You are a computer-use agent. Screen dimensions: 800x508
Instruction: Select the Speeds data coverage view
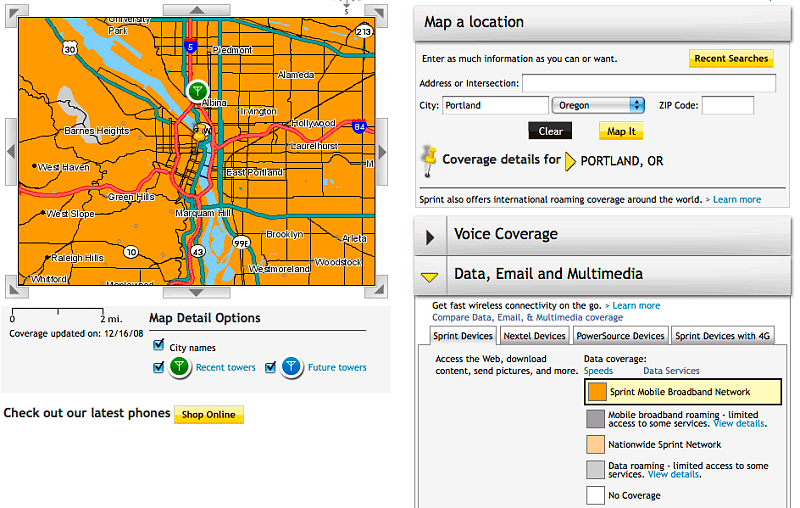598,371
